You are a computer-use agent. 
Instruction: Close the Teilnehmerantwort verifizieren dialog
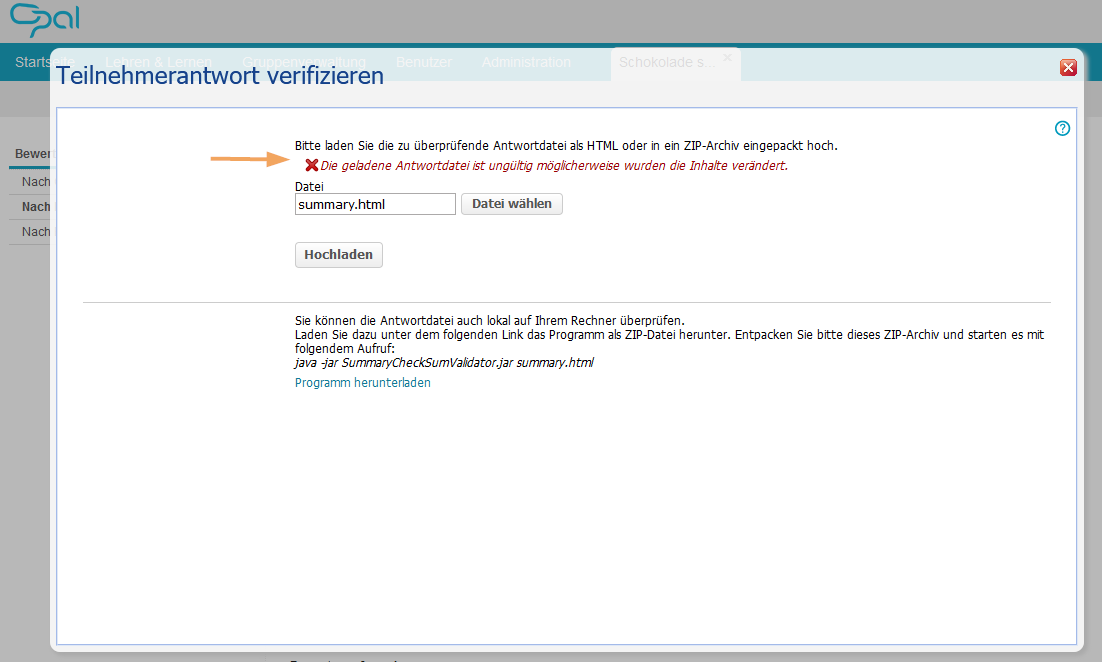[1068, 67]
